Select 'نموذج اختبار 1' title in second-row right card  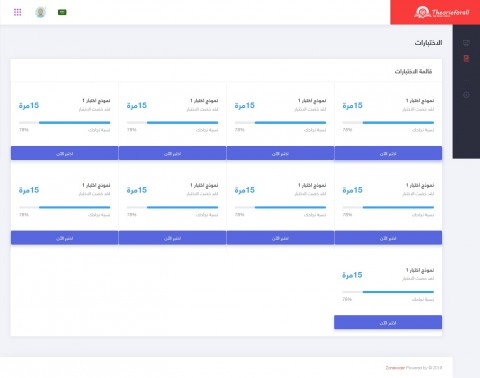[x=420, y=185]
